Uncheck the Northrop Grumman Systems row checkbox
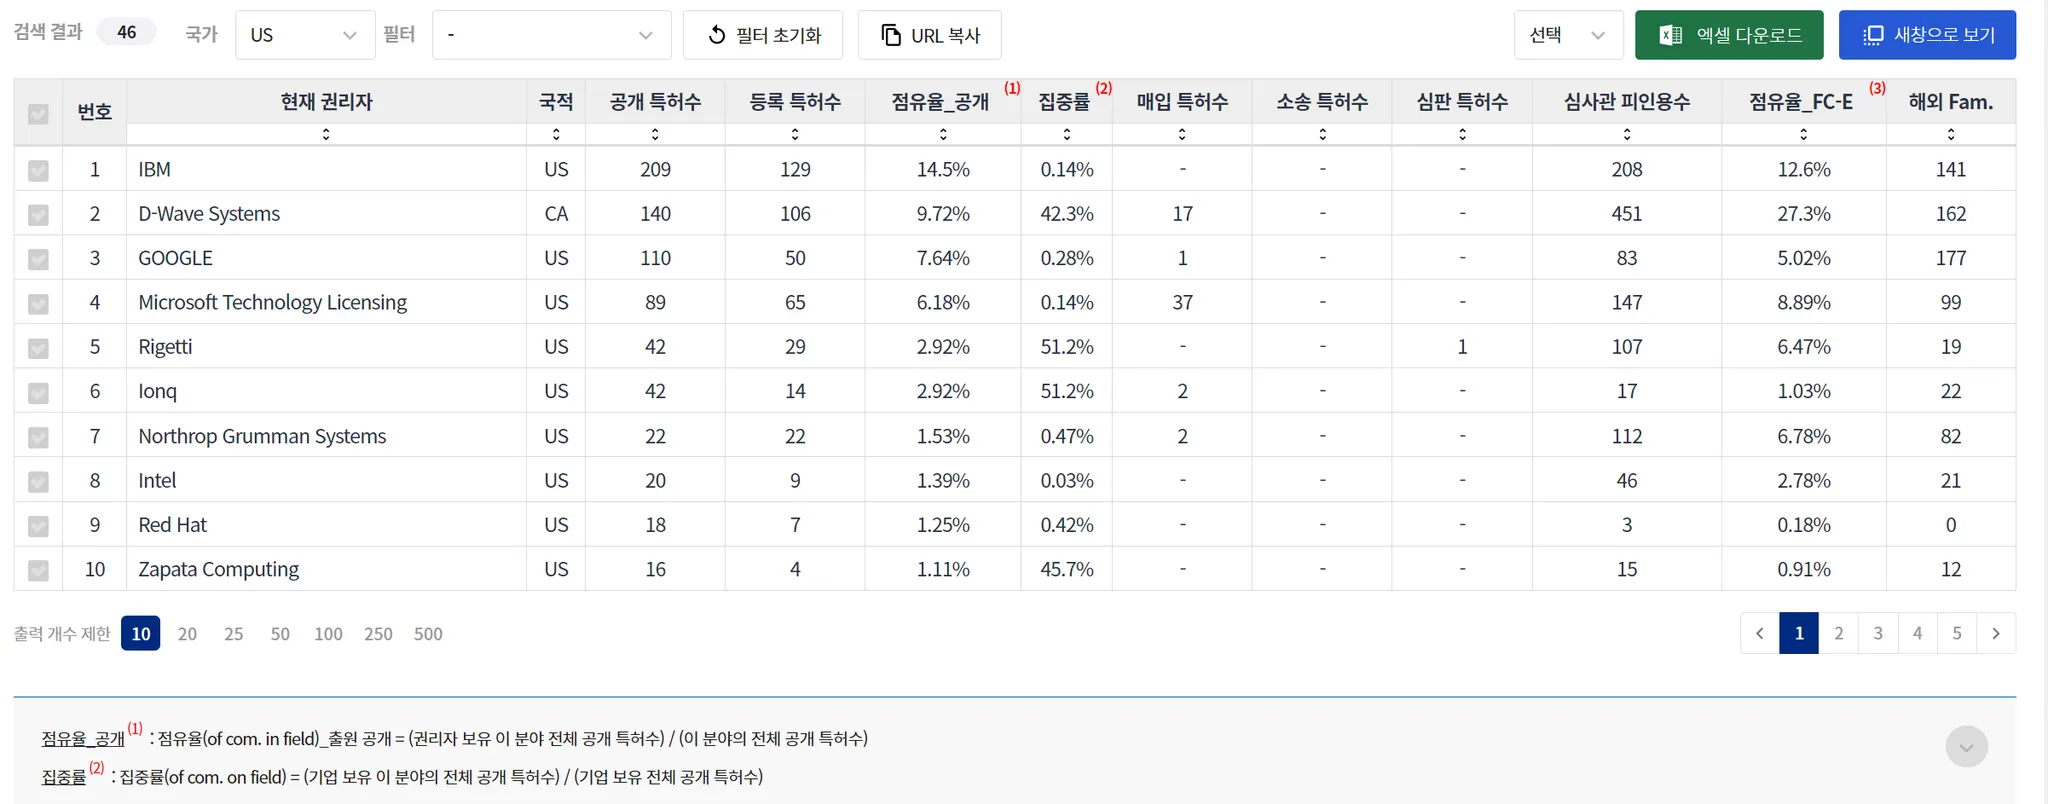Viewport: 2048px width, 804px height. coord(38,437)
